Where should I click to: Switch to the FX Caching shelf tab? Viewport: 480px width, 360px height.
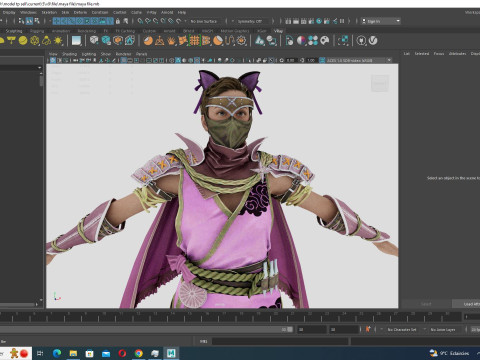125,31
